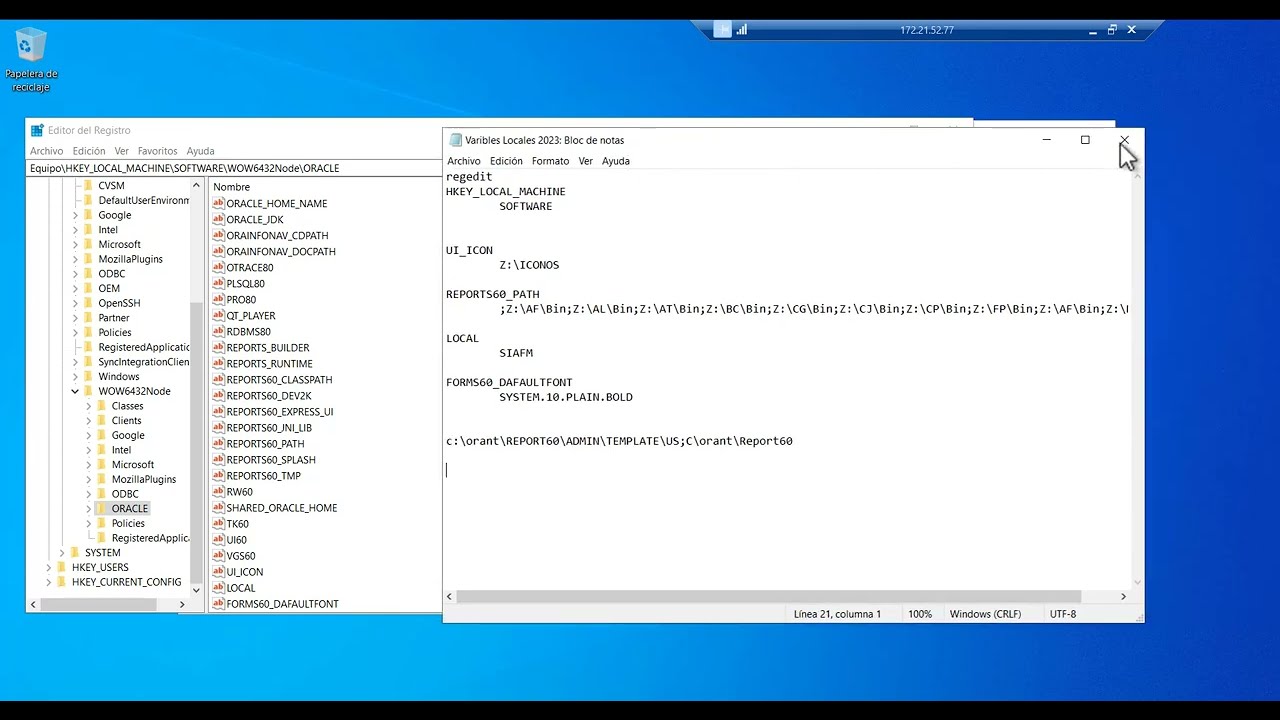Expand the SYSTEM key node
The width and height of the screenshot is (1280, 720).
pyautogui.click(x=62, y=552)
